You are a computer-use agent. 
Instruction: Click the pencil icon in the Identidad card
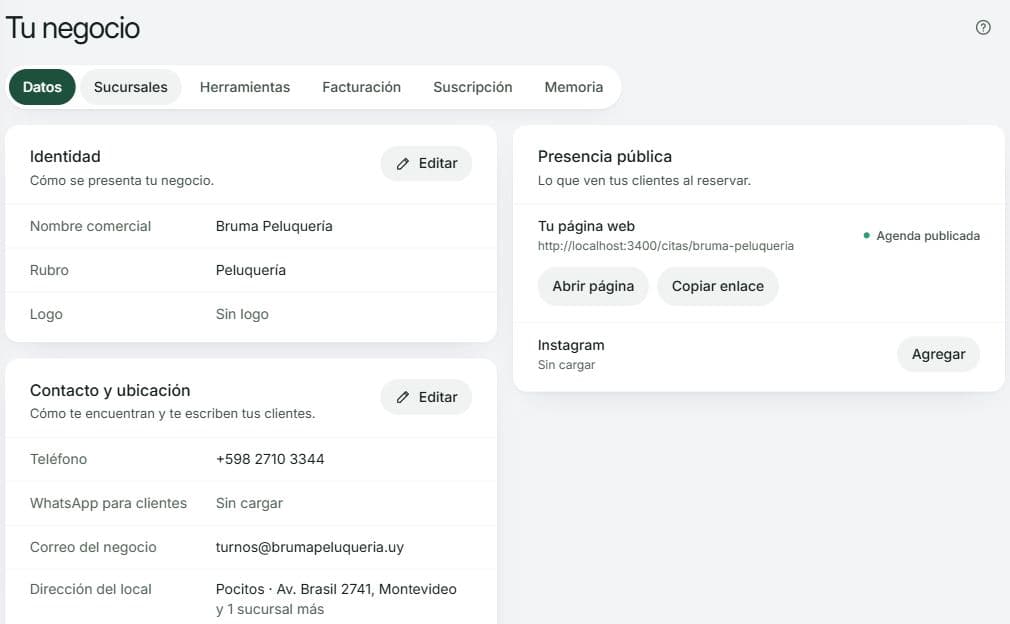tap(403, 164)
